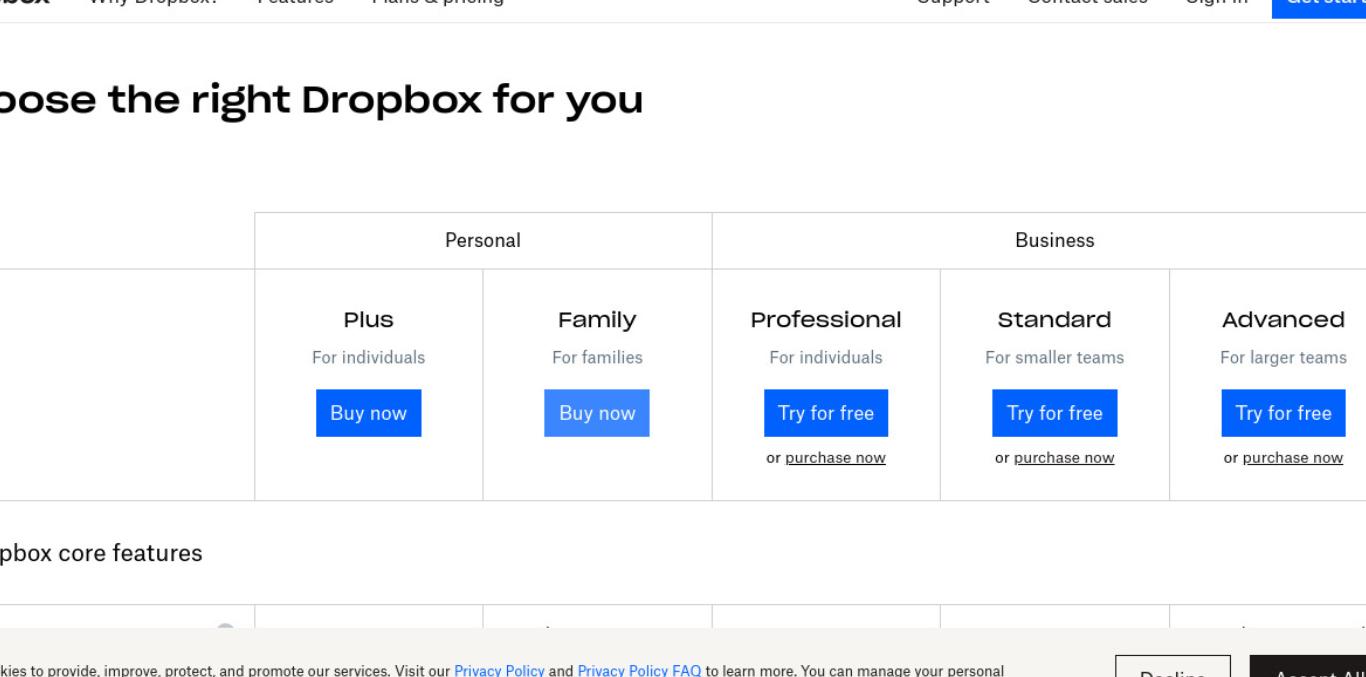Select the Professional plan title

pyautogui.click(x=826, y=320)
